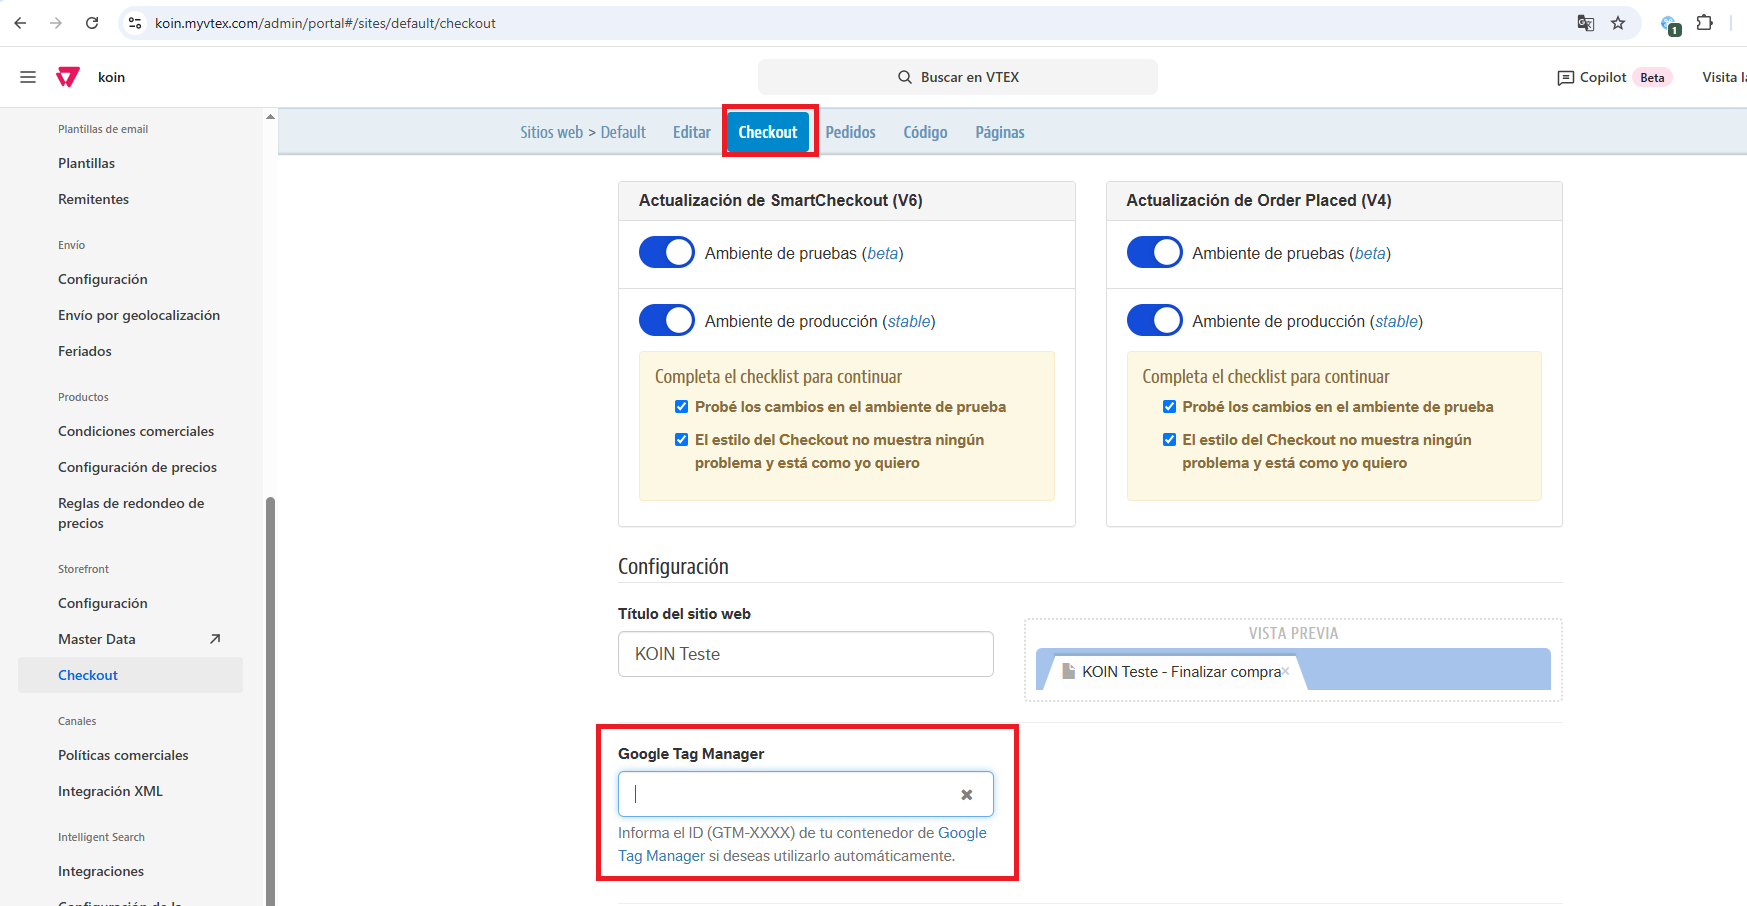Screen dimensions: 1747x906
Task: Open Envío por geolocalización
Action: 139,315
